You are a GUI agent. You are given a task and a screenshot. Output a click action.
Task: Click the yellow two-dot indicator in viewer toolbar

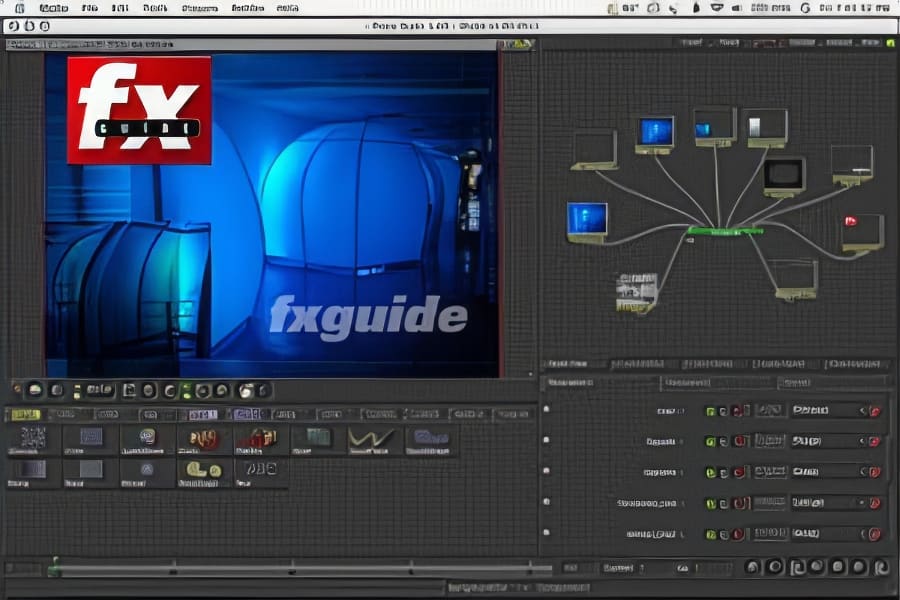pos(76,391)
